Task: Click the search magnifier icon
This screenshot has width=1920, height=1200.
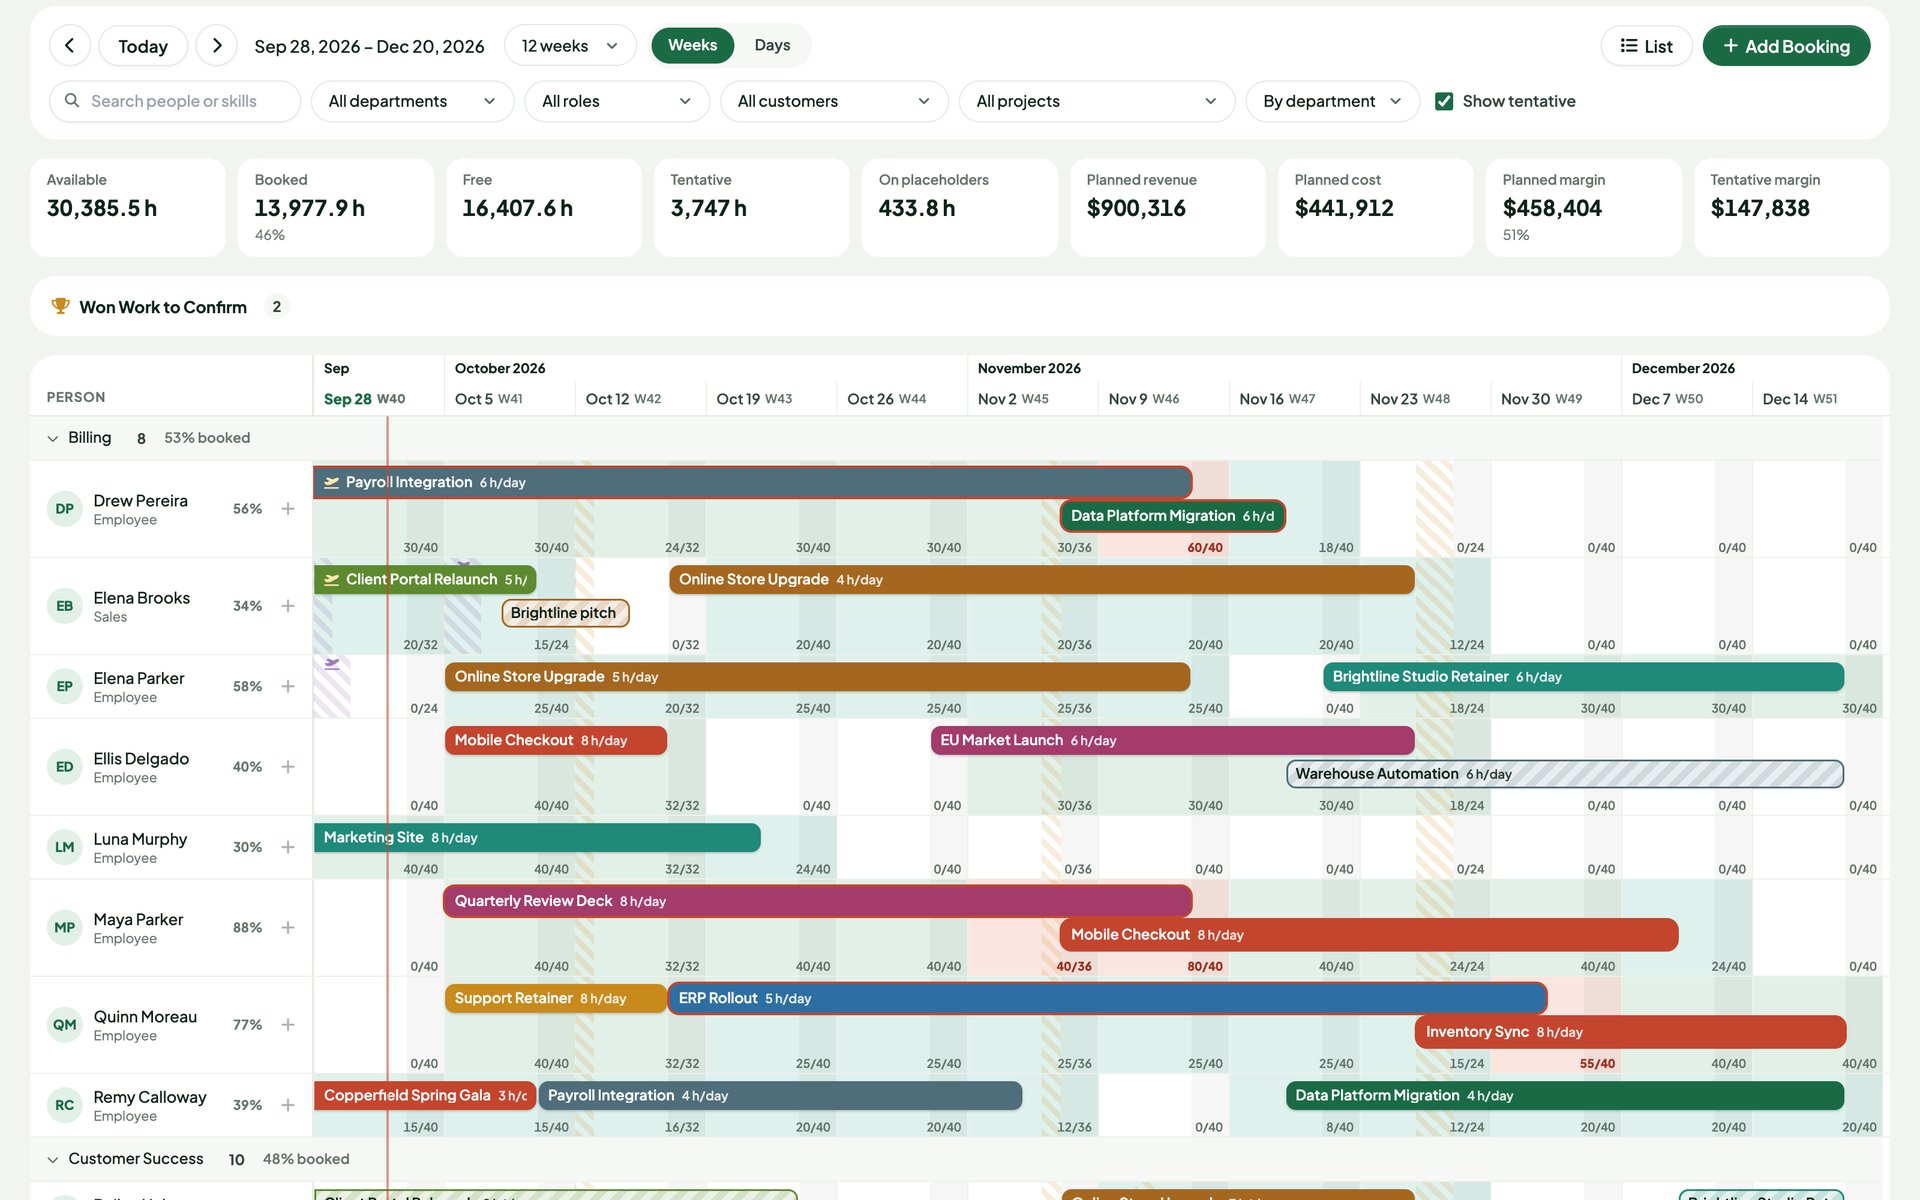Action: [x=72, y=101]
